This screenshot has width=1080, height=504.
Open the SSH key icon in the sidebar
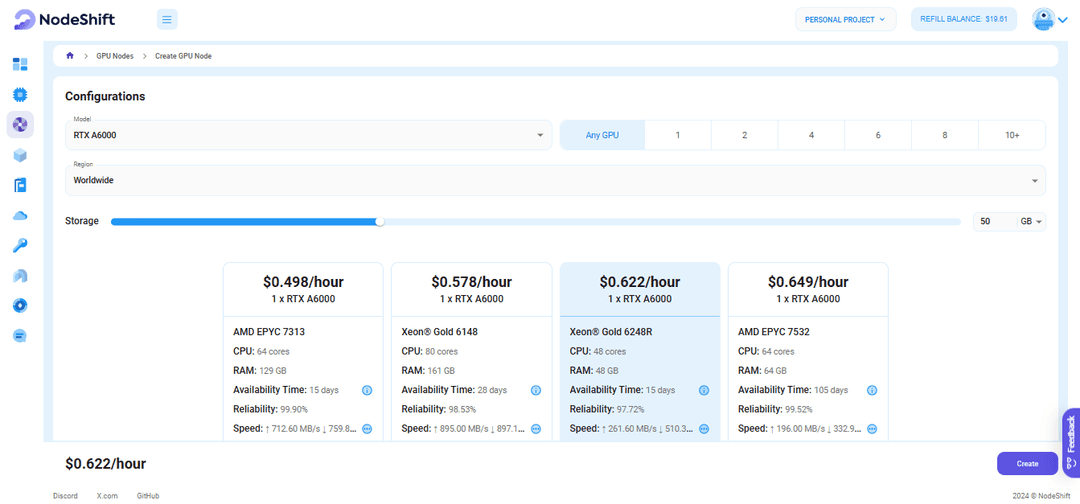[20, 246]
